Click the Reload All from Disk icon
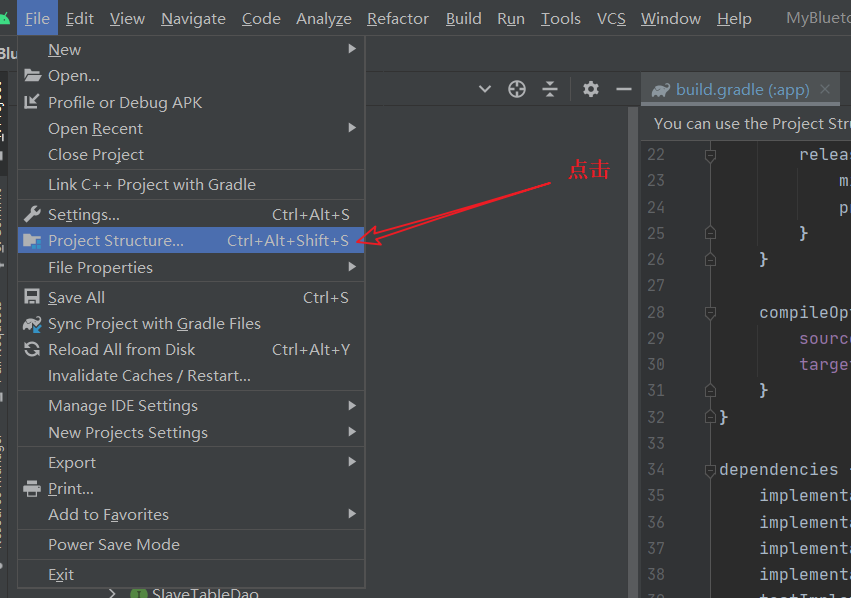The width and height of the screenshot is (851, 598). pos(32,349)
